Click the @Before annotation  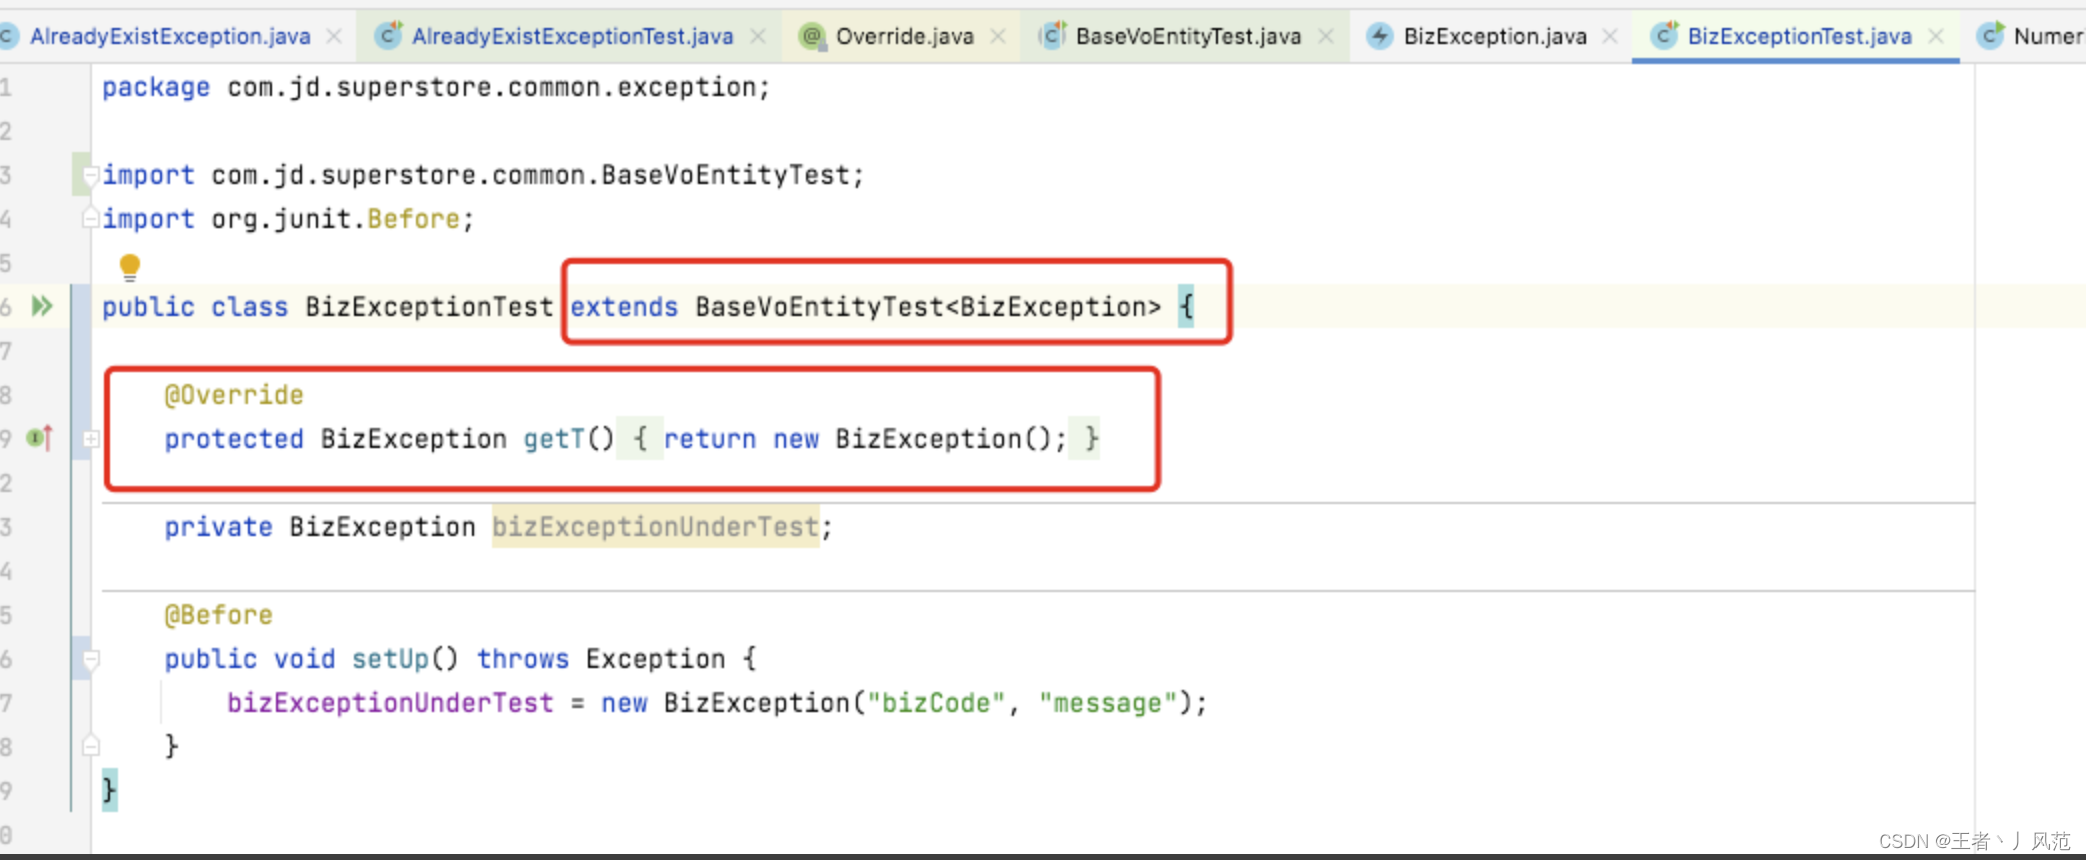click(218, 615)
